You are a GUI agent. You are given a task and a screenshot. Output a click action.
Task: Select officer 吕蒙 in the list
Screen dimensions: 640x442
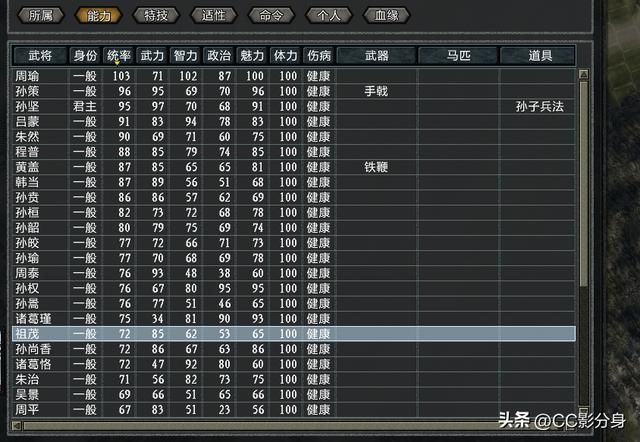(294, 121)
